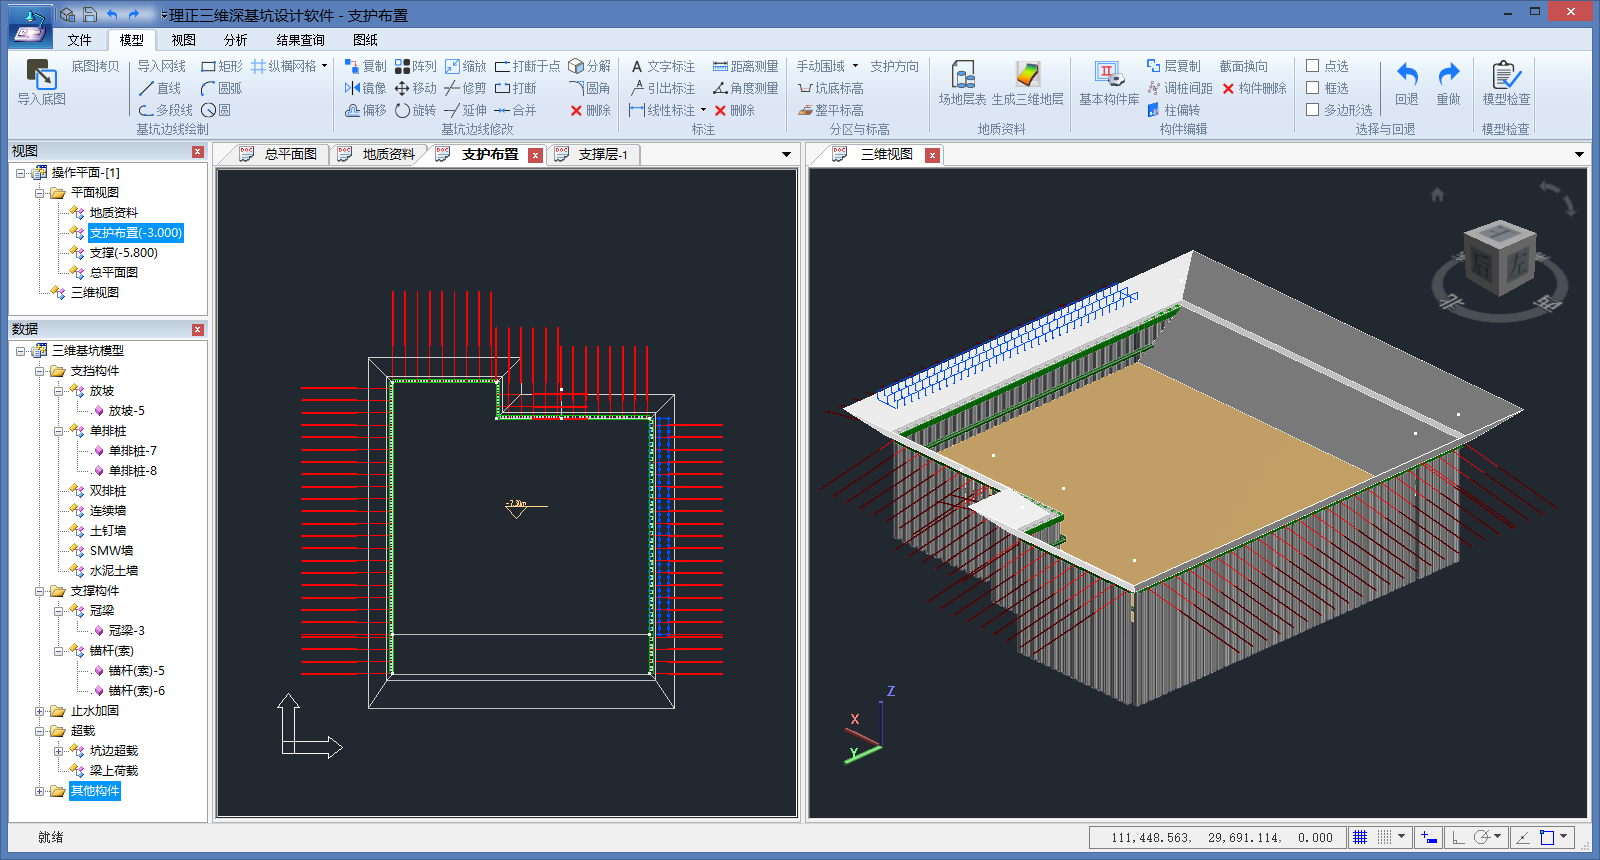Click 生成三维地层 generate 3D strata icon
The height and width of the screenshot is (860, 1600).
click(x=1027, y=76)
